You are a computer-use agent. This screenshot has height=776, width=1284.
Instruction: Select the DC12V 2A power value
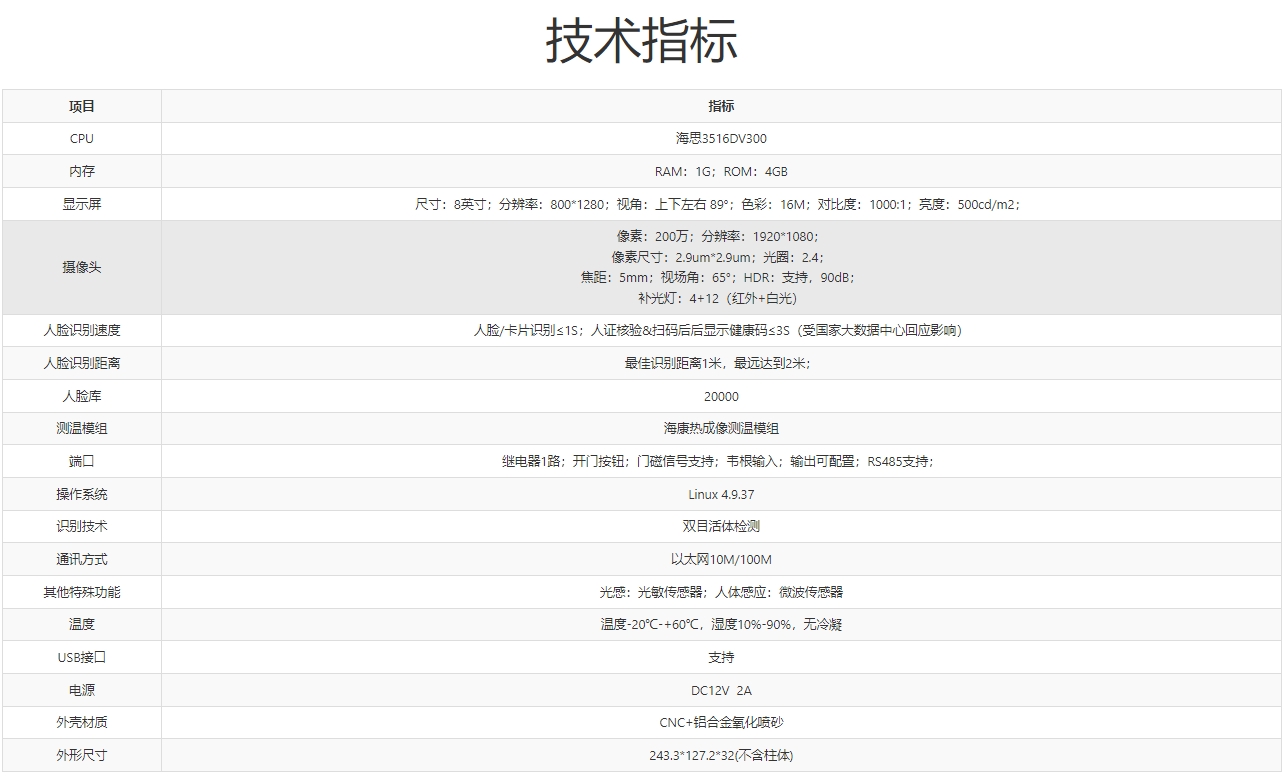[x=721, y=690]
